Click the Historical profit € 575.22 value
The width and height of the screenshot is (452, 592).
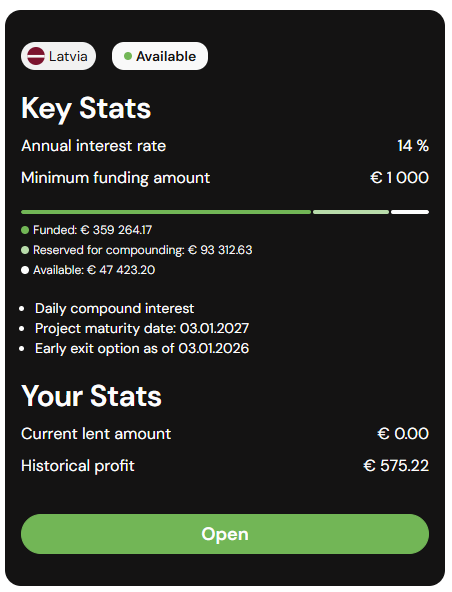tap(396, 466)
